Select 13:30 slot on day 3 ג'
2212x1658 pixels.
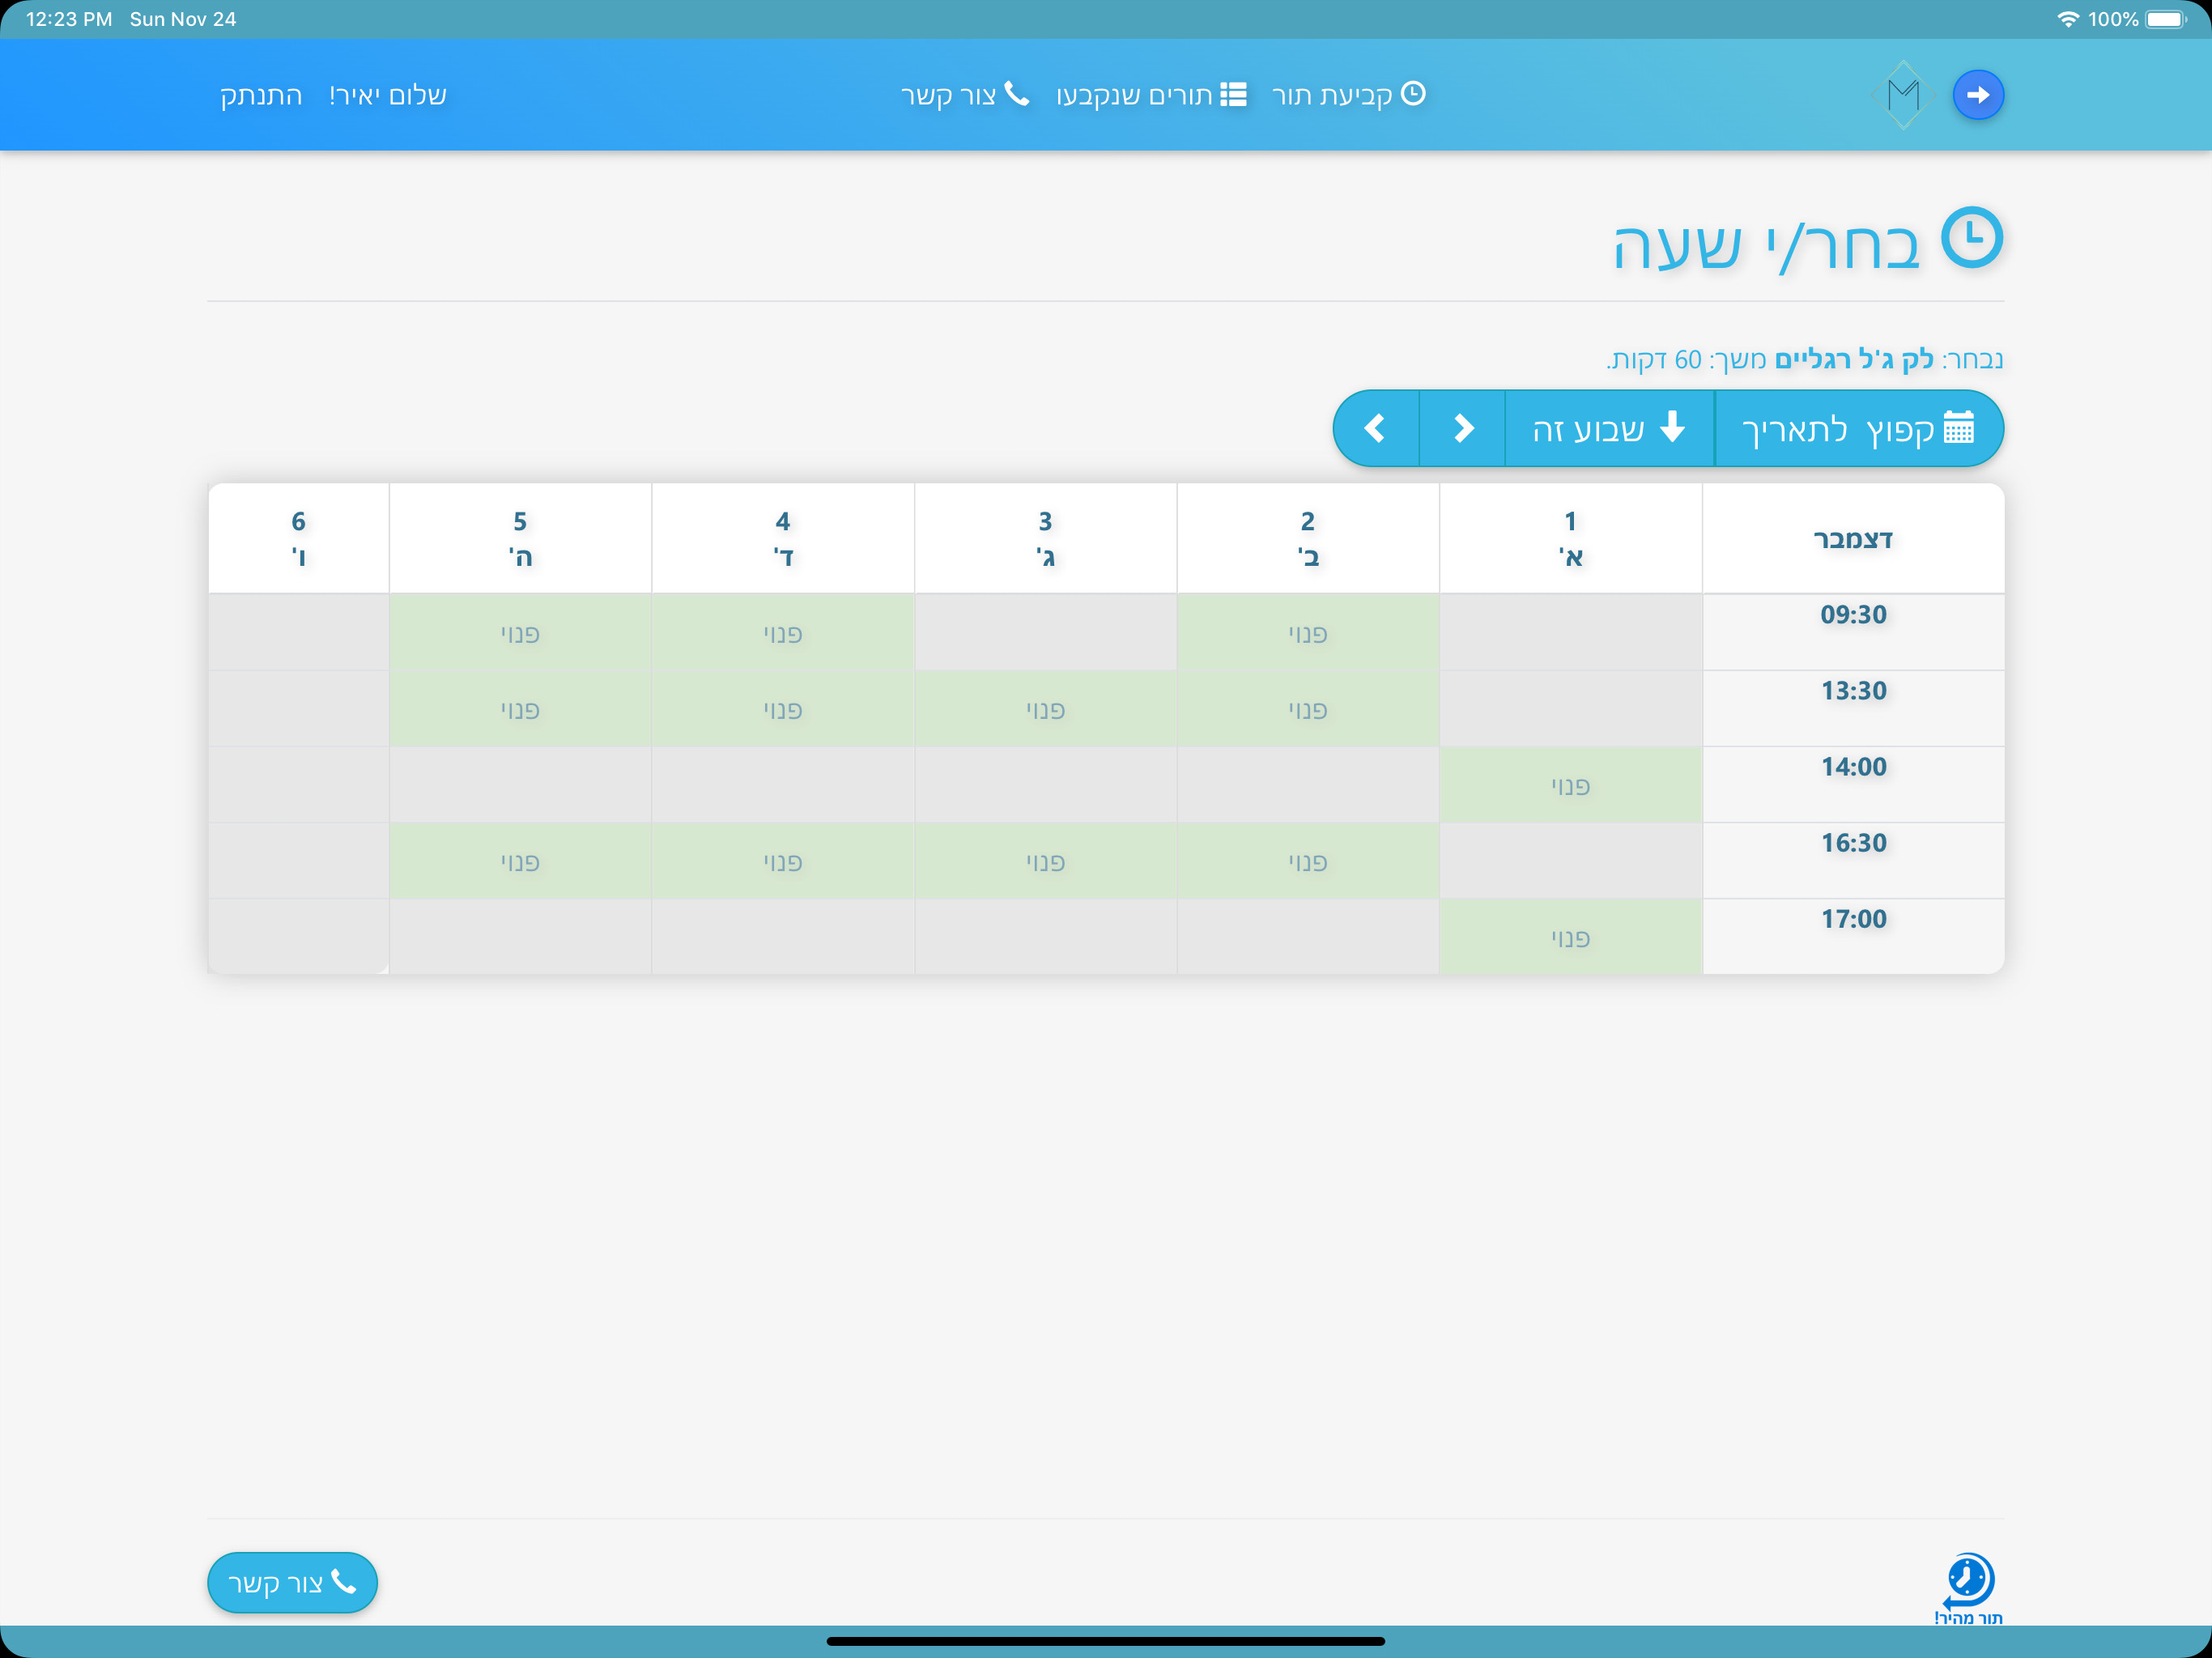(1045, 709)
